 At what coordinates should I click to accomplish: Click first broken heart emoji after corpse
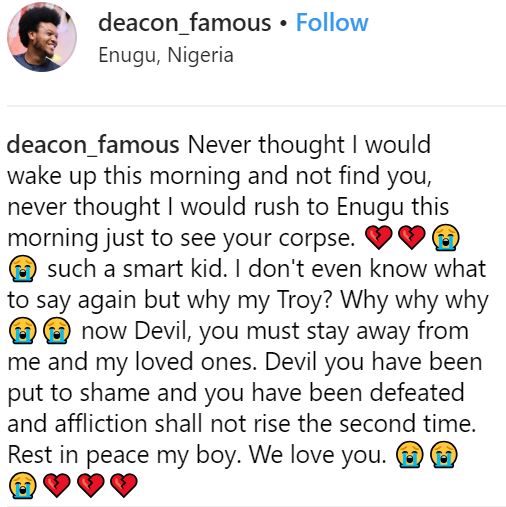pos(378,237)
